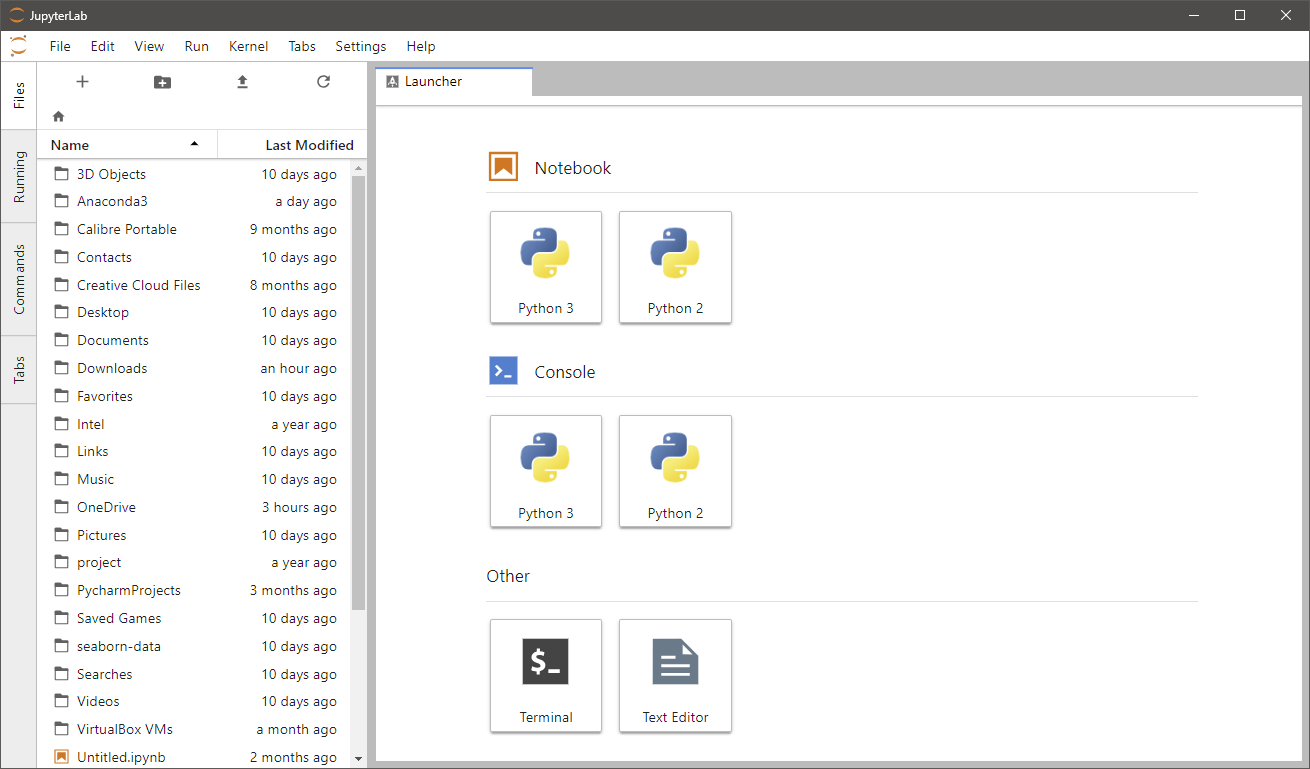
Task: Open the Text Editor
Action: [x=675, y=676]
